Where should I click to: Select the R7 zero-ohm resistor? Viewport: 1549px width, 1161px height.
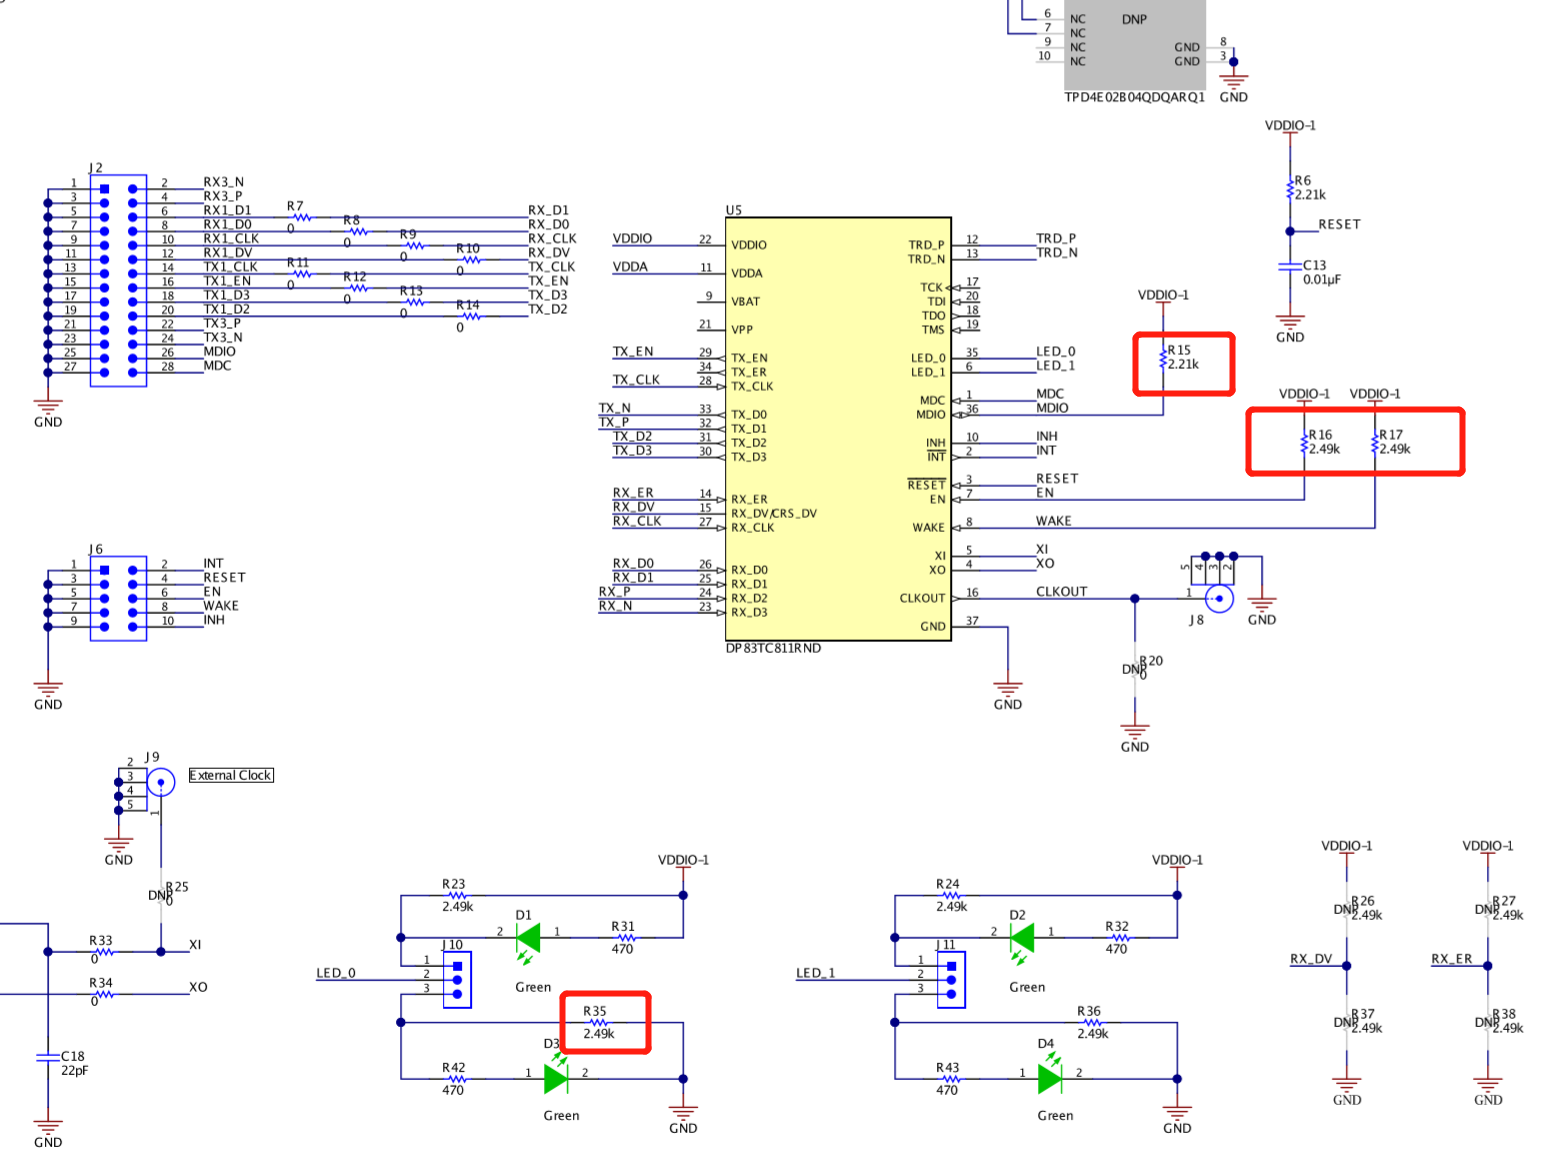pos(301,217)
